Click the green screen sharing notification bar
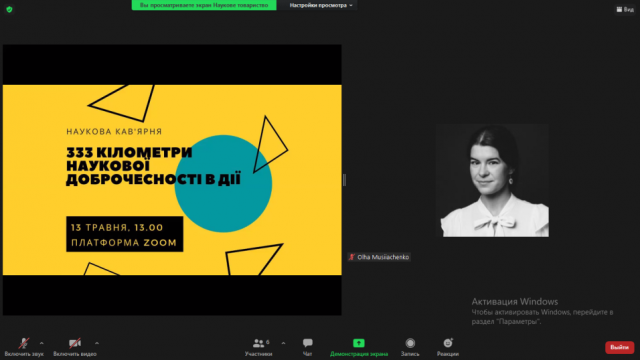This screenshot has width=640, height=360. (204, 5)
